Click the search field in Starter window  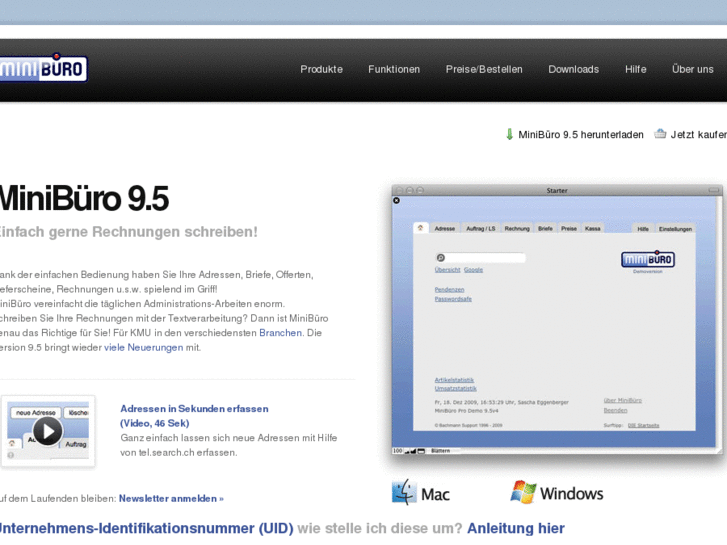480,257
